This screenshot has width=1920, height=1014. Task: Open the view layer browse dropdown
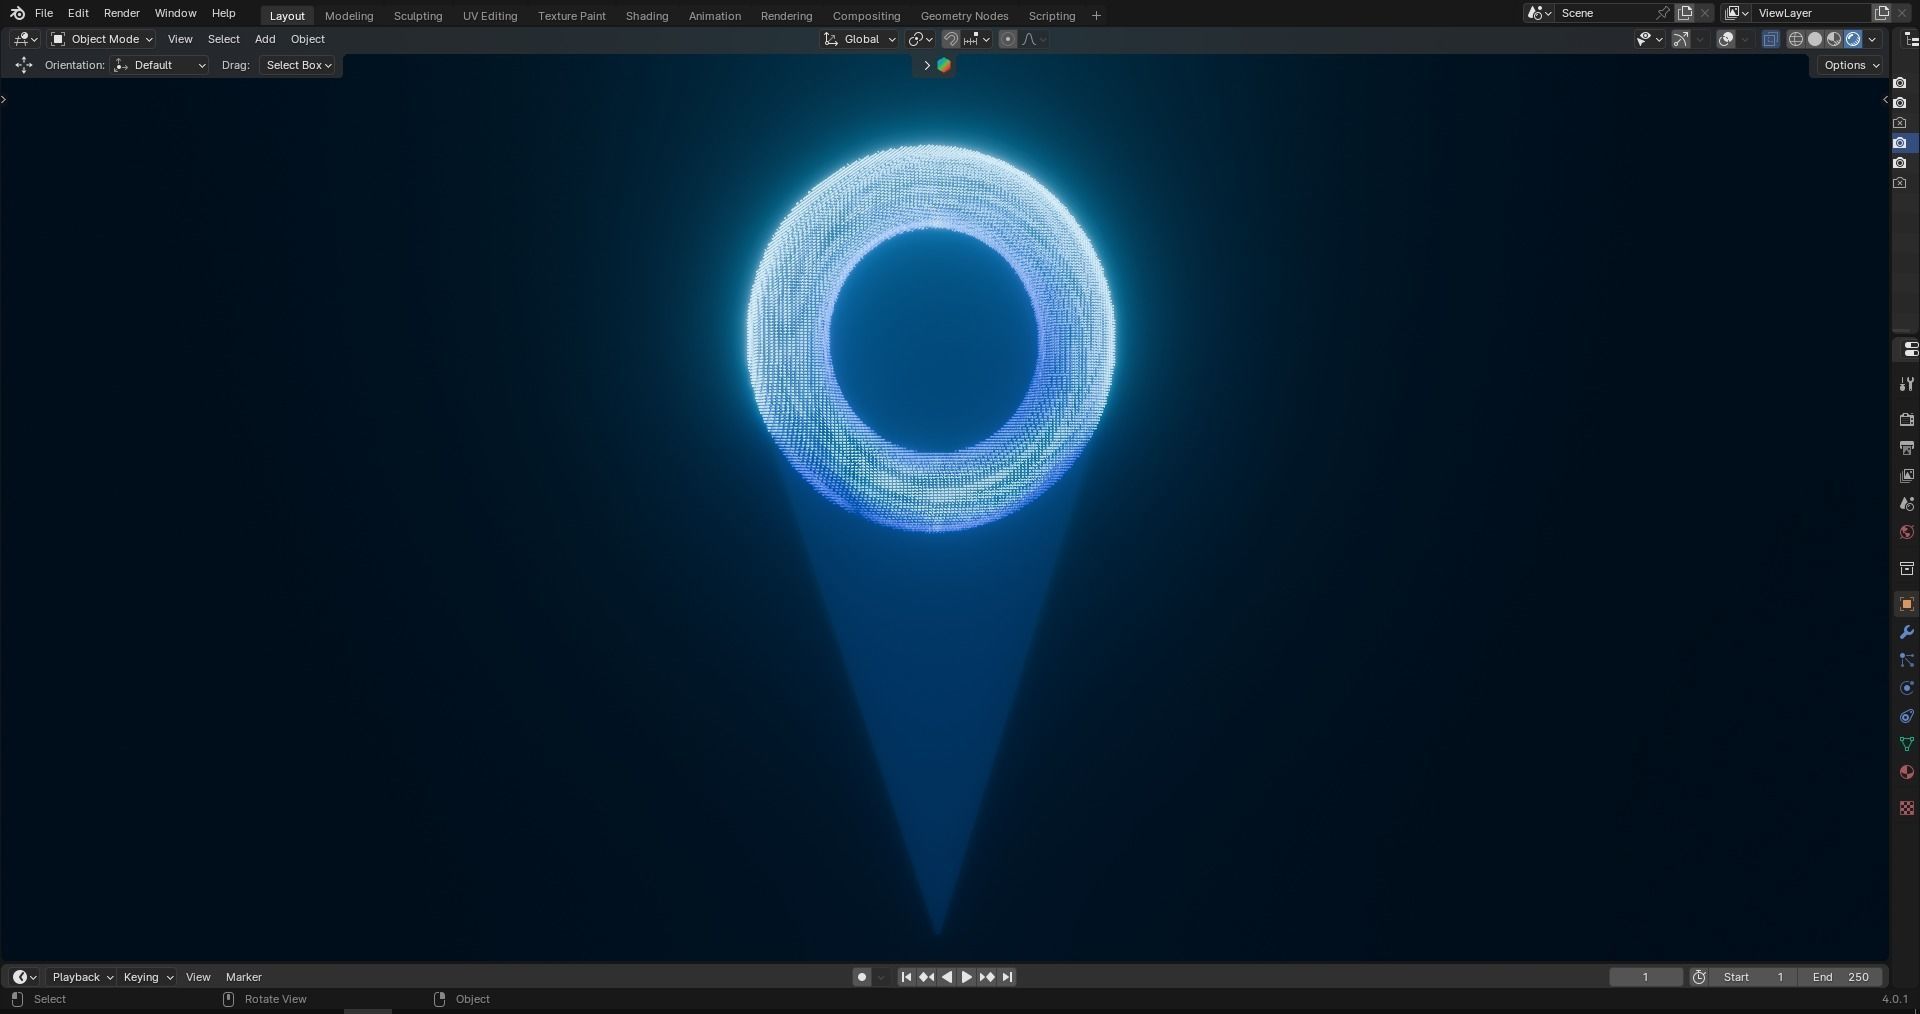coord(1737,13)
